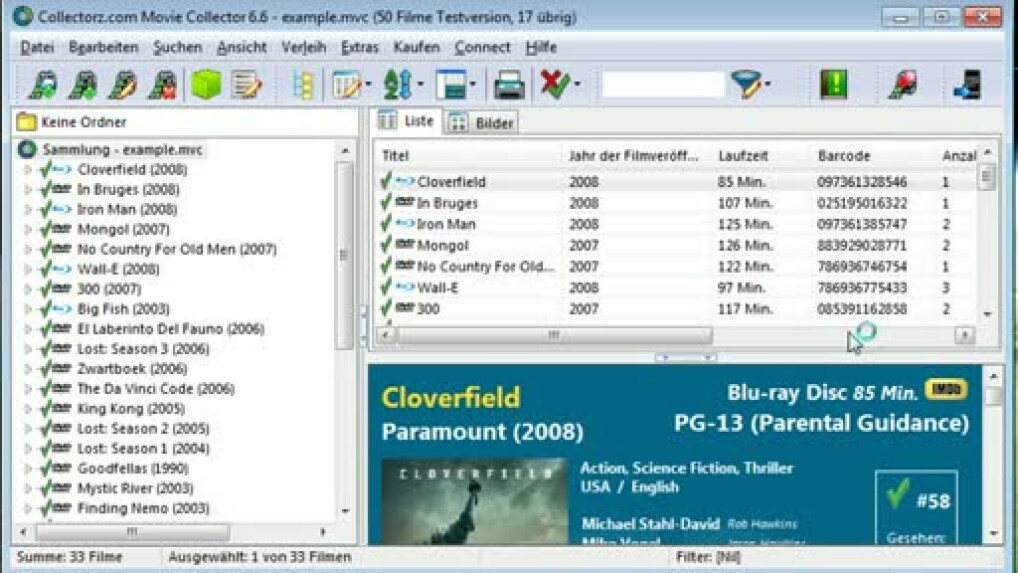The width and height of the screenshot is (1018, 573).
Task: Expand the Cloverfield (2008) tree node
Action: (x=28, y=170)
